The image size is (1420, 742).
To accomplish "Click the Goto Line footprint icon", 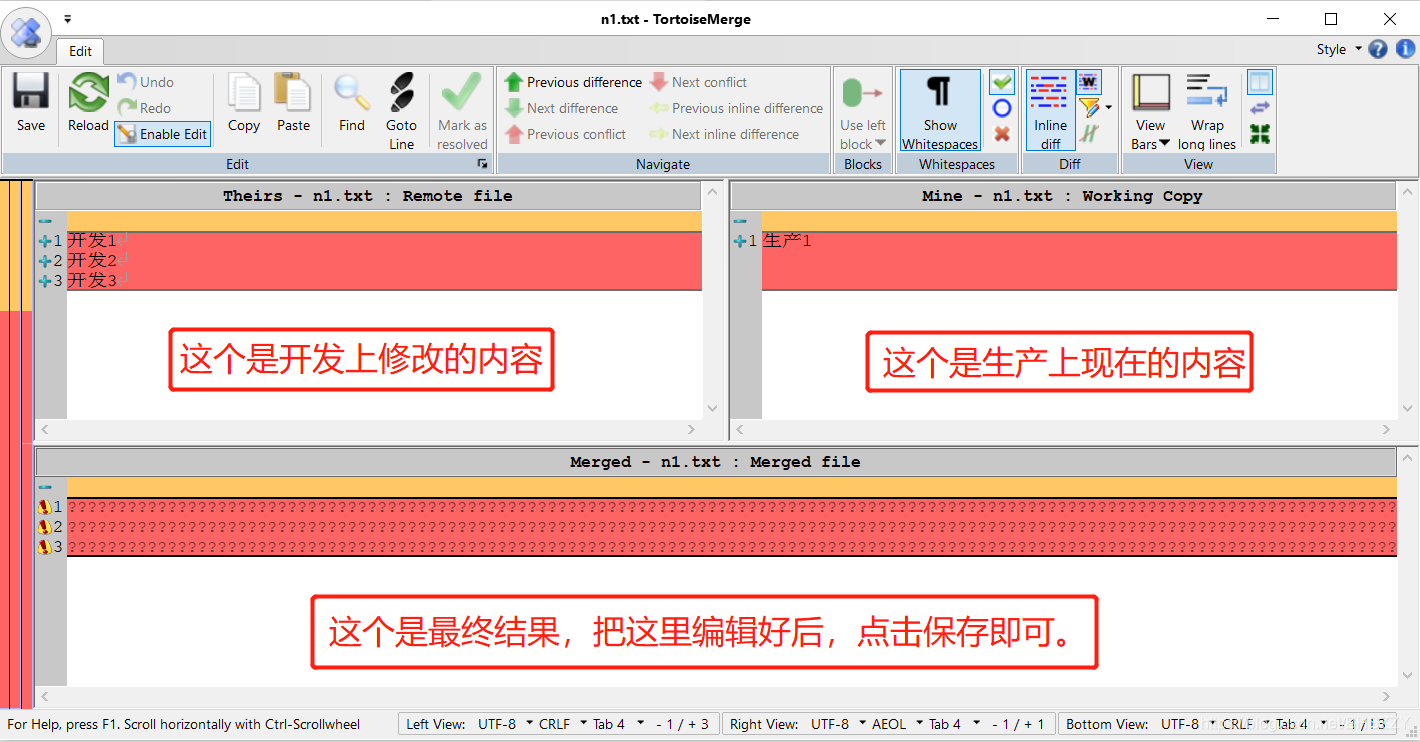I will pos(401,92).
